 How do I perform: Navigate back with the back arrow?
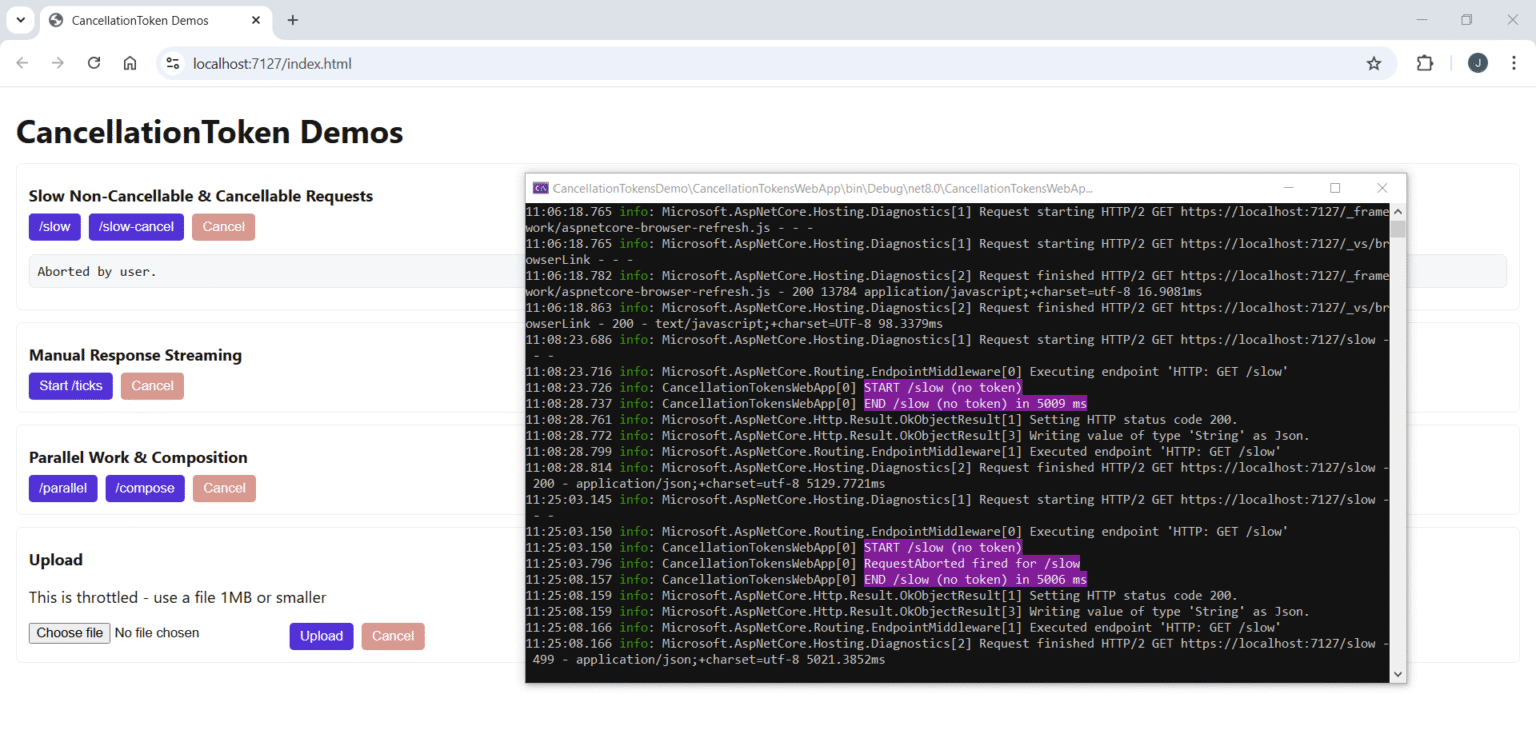pos(22,63)
